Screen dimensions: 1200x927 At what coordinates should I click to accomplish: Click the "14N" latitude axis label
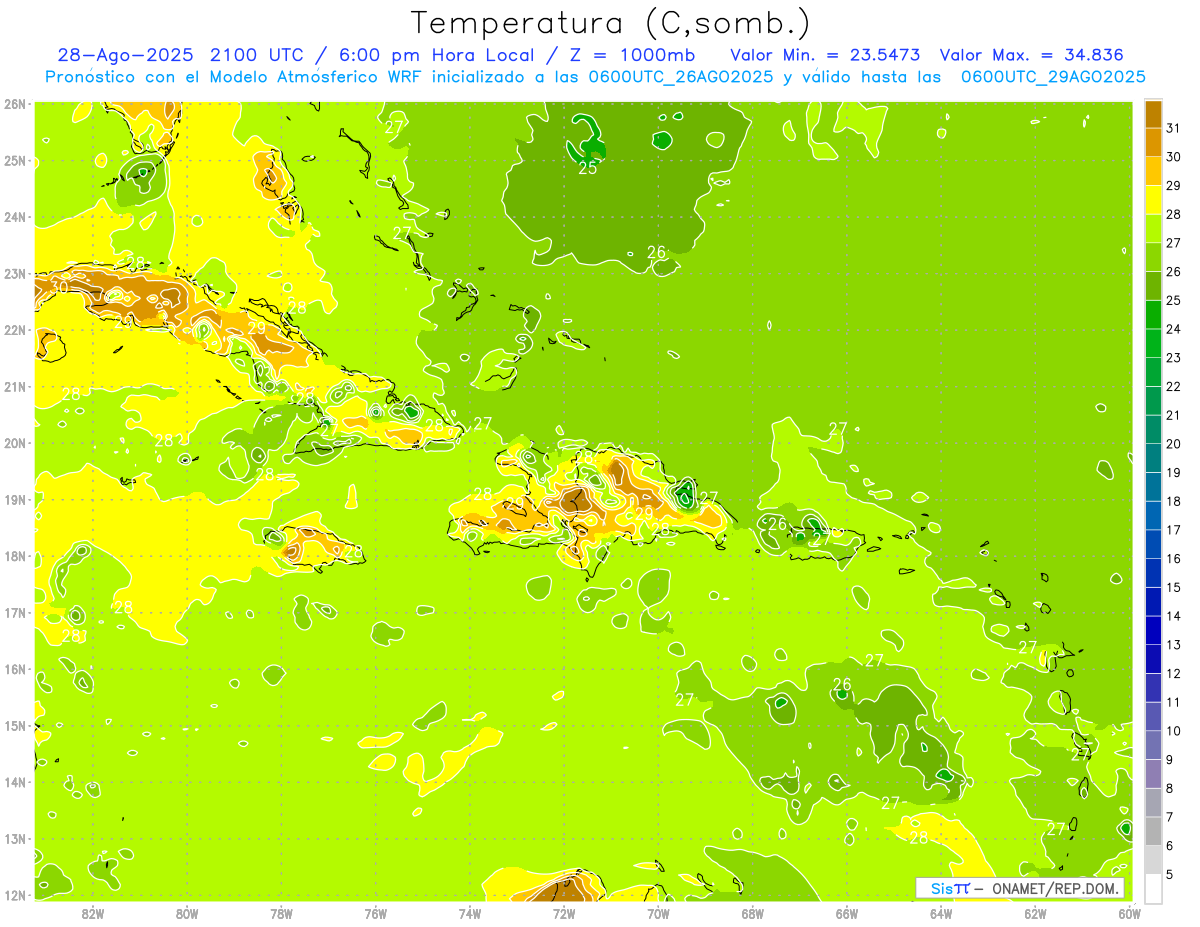tap(14, 782)
